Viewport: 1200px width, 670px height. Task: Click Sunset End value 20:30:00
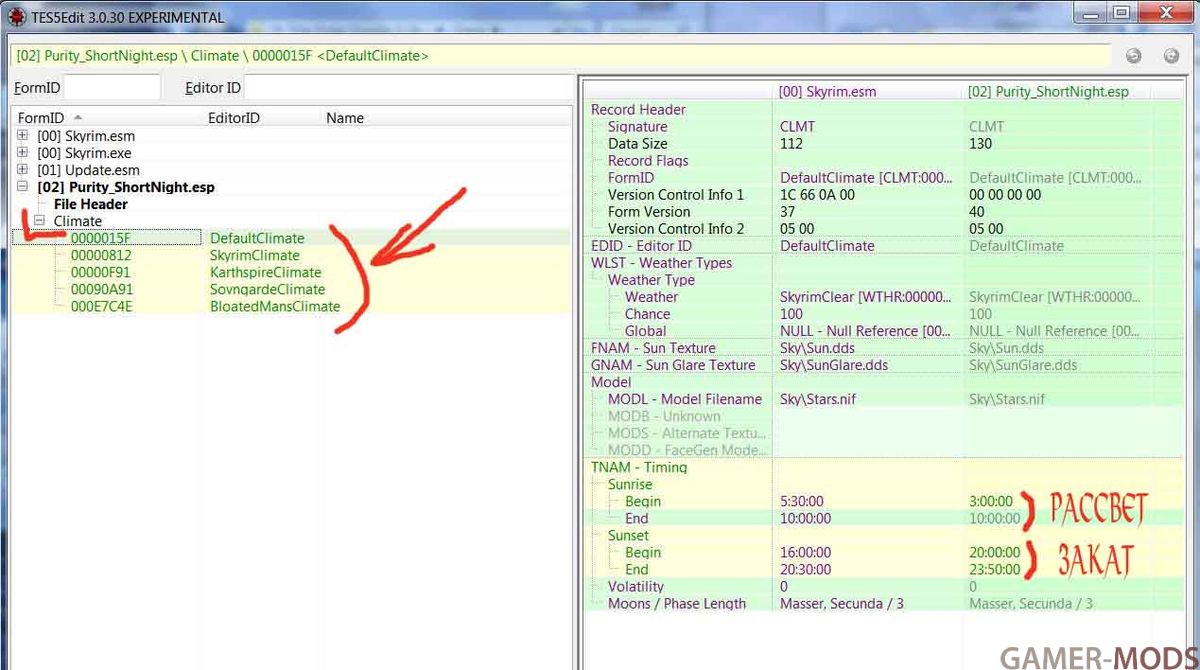point(805,569)
